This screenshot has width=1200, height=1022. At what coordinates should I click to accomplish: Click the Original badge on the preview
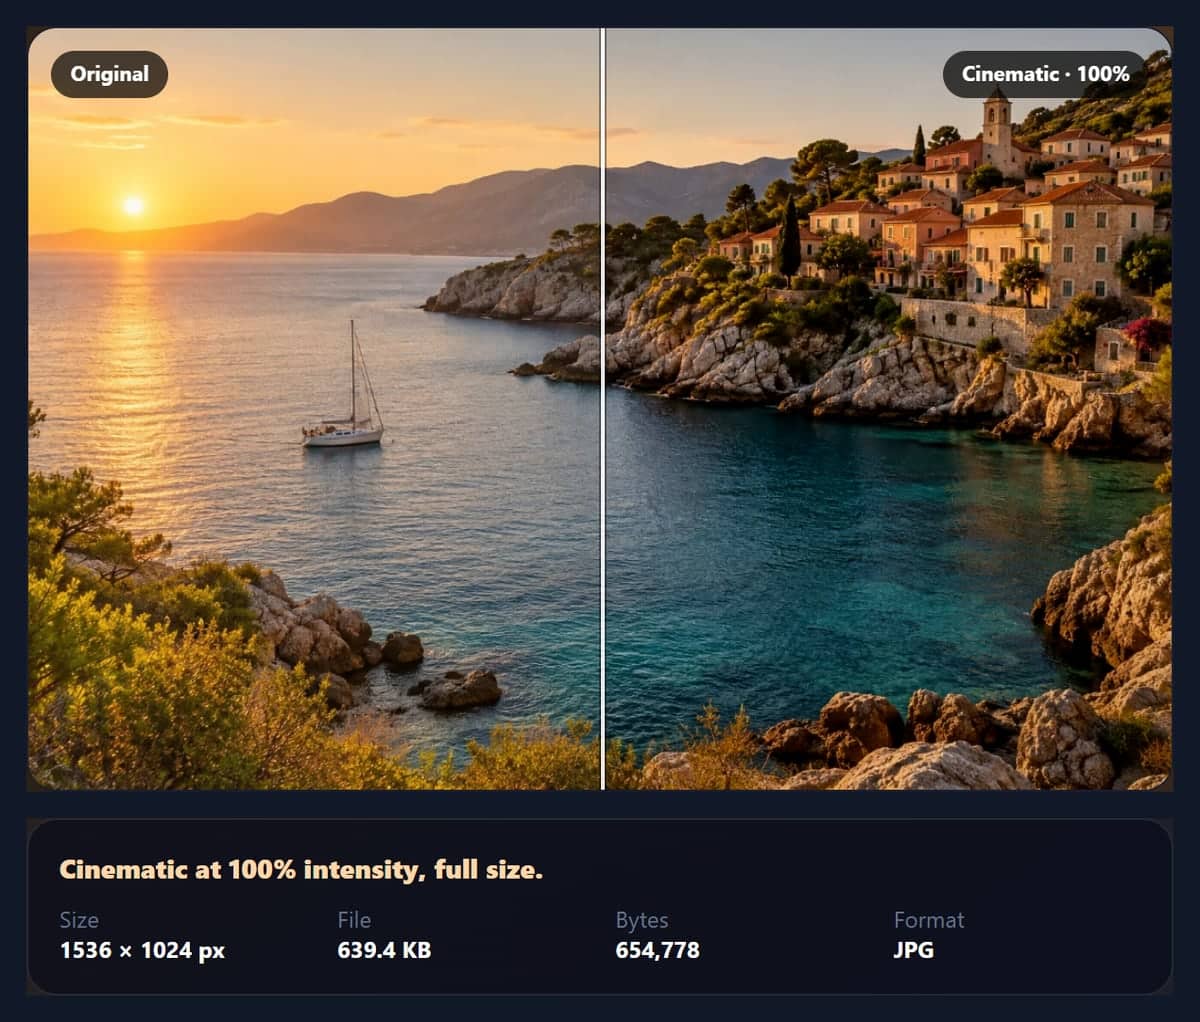click(x=109, y=74)
